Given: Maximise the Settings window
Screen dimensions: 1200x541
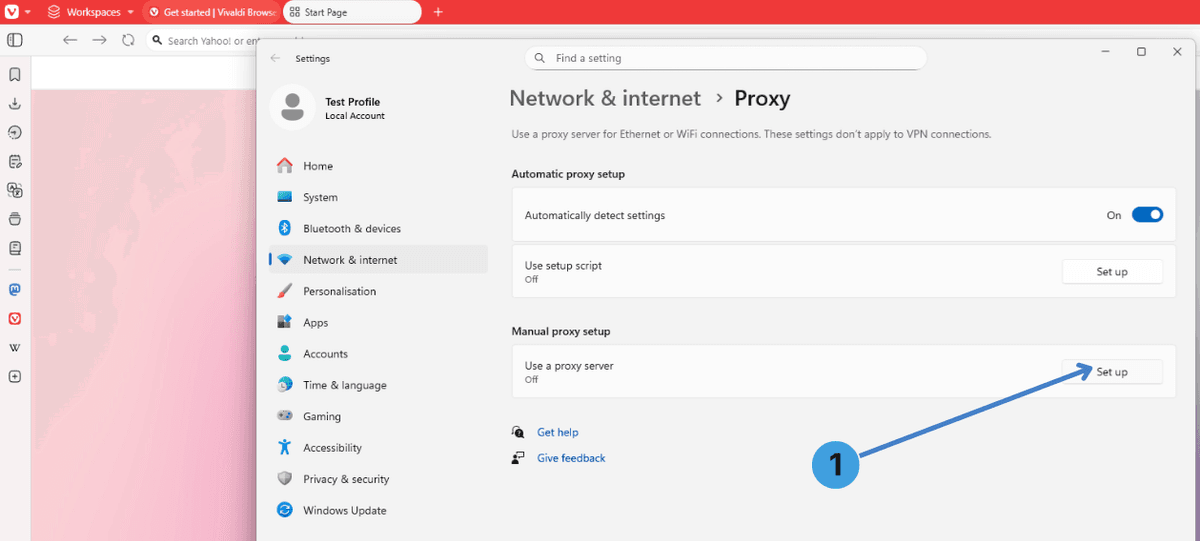Looking at the screenshot, I should [x=1141, y=51].
